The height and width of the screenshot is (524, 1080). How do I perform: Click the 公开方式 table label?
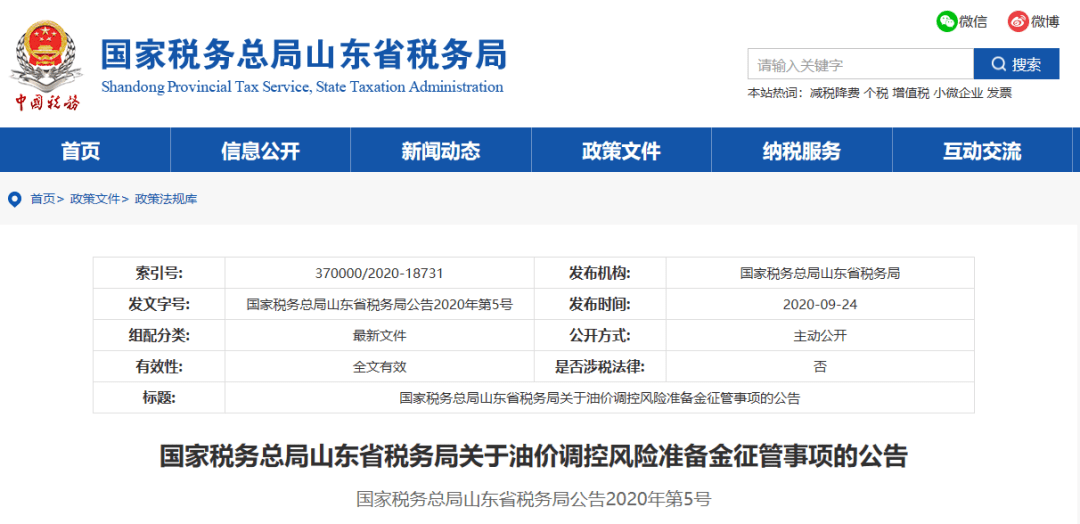point(599,335)
